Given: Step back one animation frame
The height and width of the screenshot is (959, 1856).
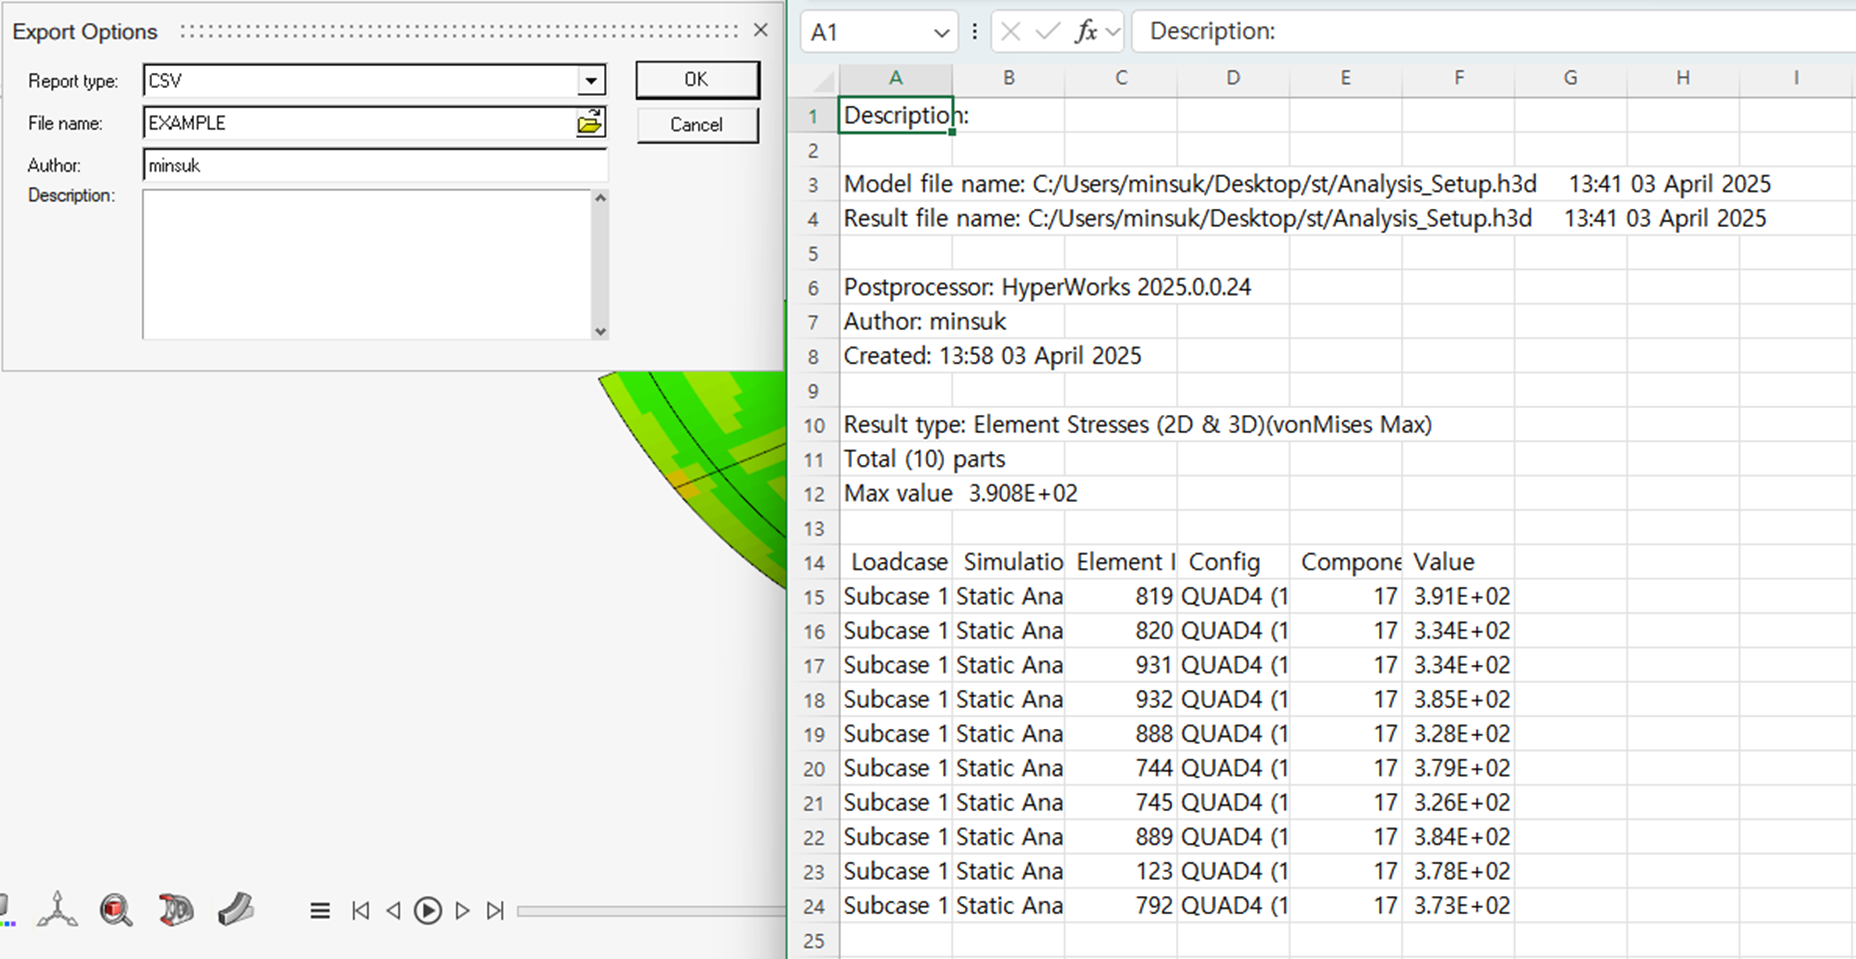Looking at the screenshot, I should 393,911.
